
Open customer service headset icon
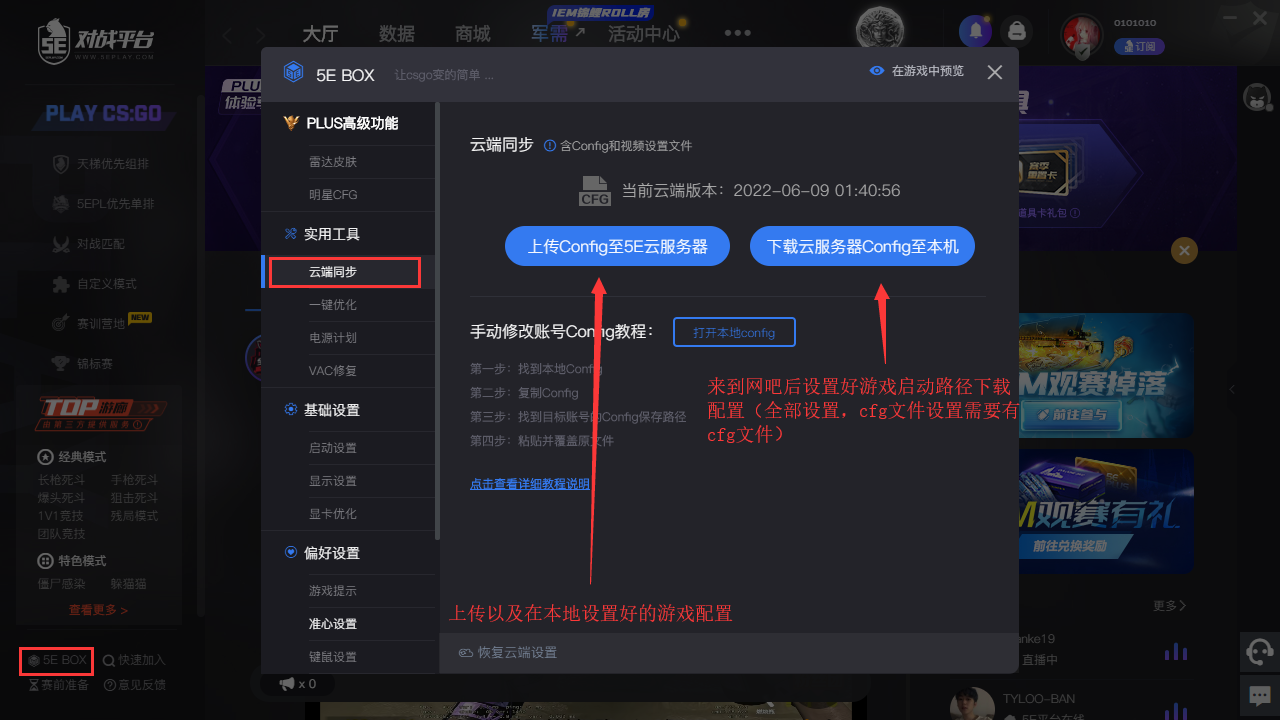[1260, 652]
